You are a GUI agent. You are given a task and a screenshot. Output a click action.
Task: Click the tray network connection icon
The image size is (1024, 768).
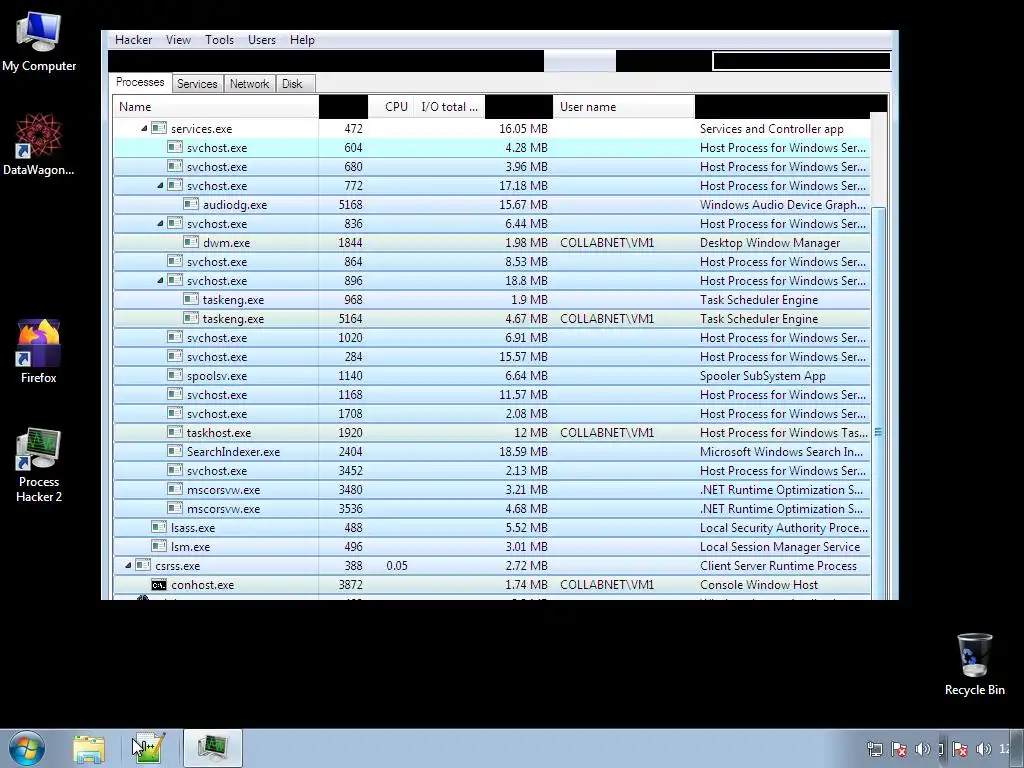pos(874,749)
